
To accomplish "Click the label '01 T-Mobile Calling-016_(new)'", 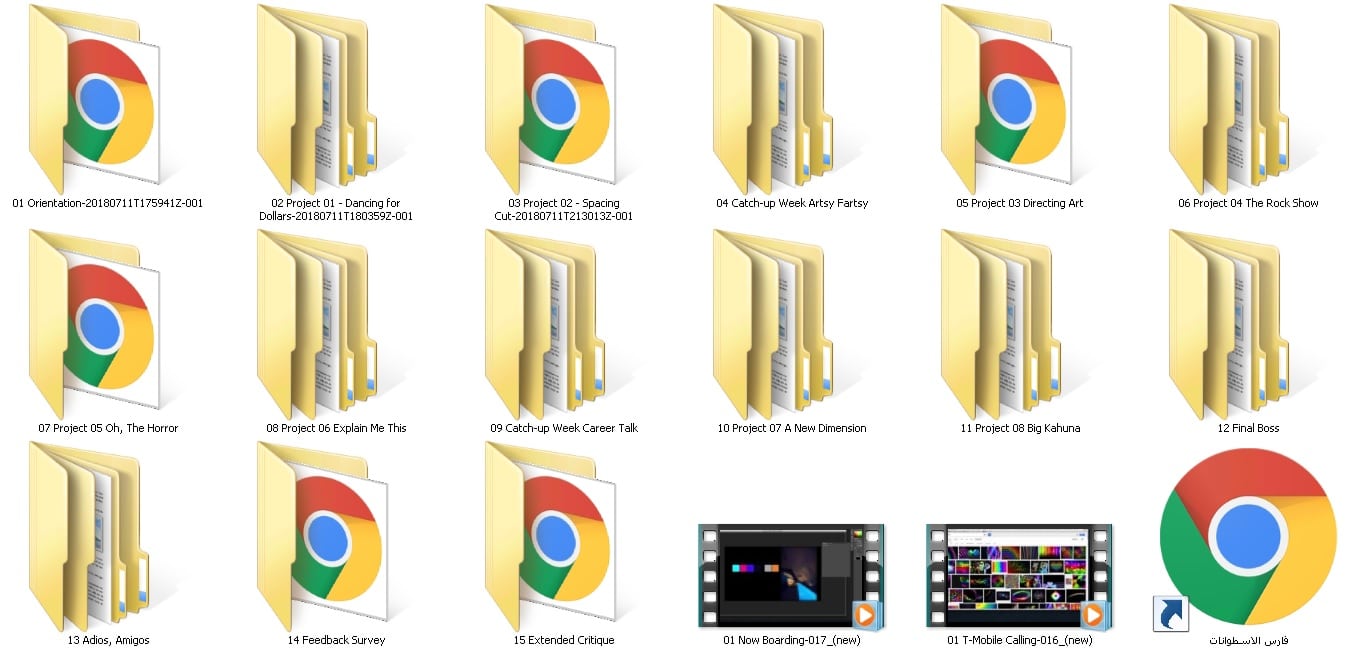I will (x=1020, y=640).
